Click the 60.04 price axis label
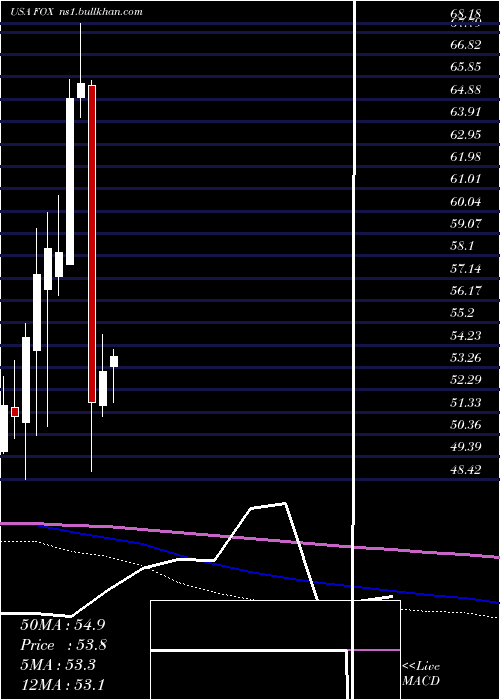Screen dimensions: 500x700 pyautogui.click(x=466, y=202)
